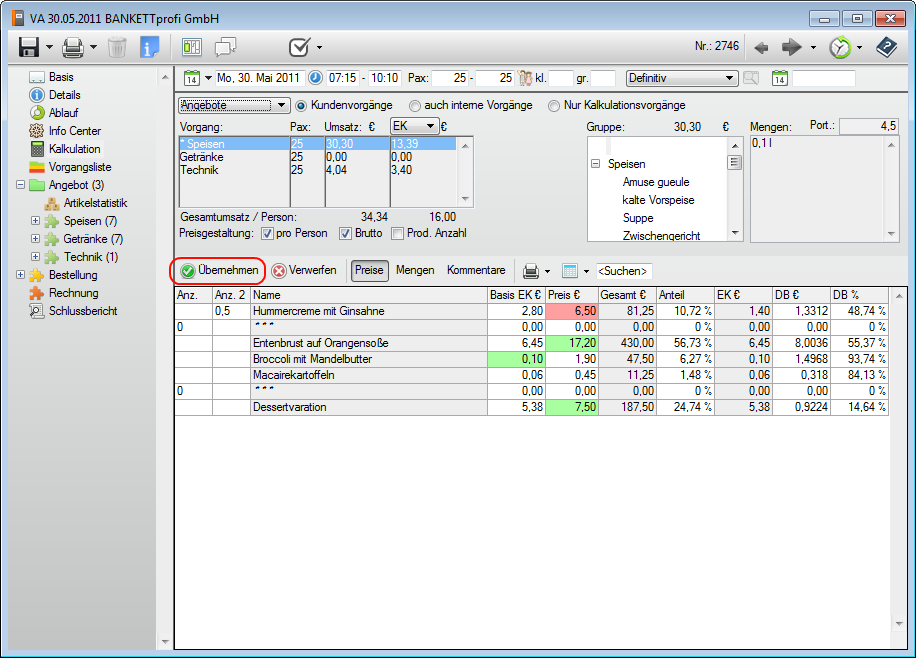Image resolution: width=916 pixels, height=658 pixels.
Task: Click the blue info icon in toolbar
Action: pos(149,47)
